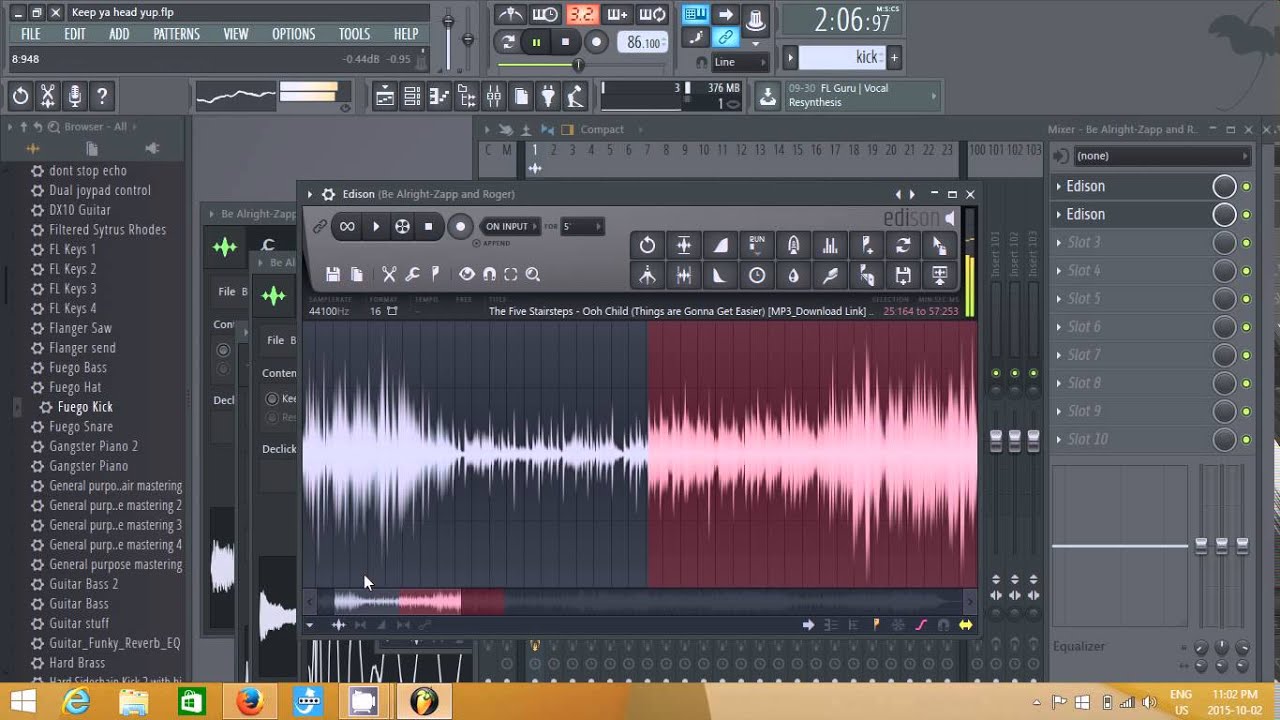Click Edison's record button
The image size is (1280, 720).
[x=460, y=227]
